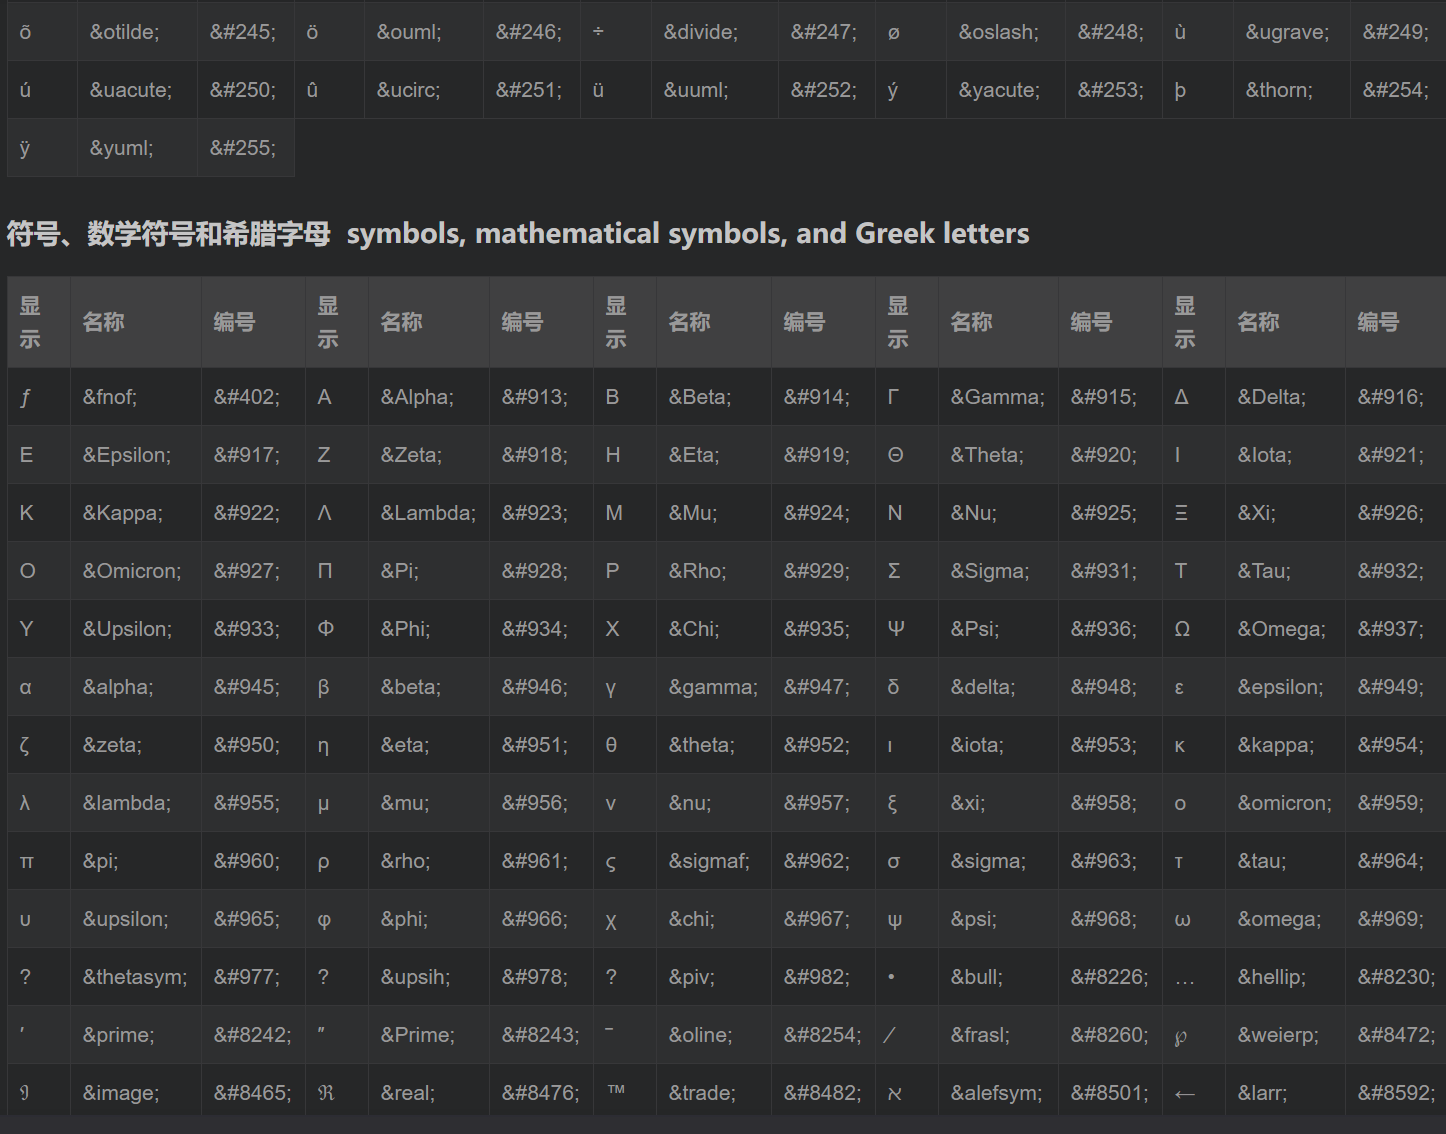1446x1134 pixels.
Task: Click the &thorn; entity name
Action: (x=1279, y=90)
